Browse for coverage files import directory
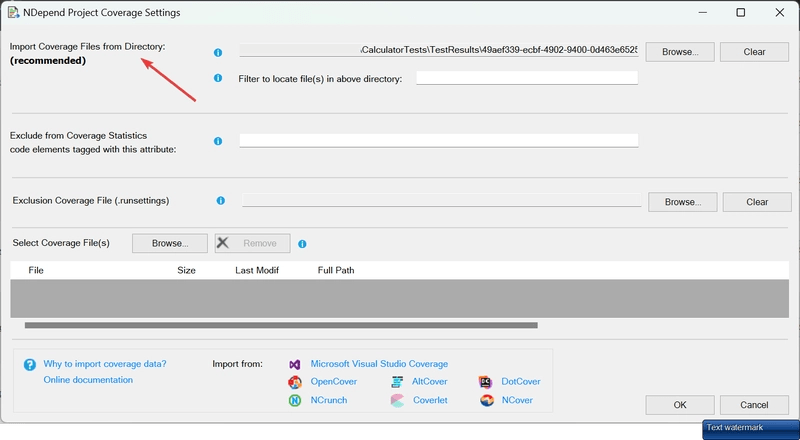 point(680,52)
